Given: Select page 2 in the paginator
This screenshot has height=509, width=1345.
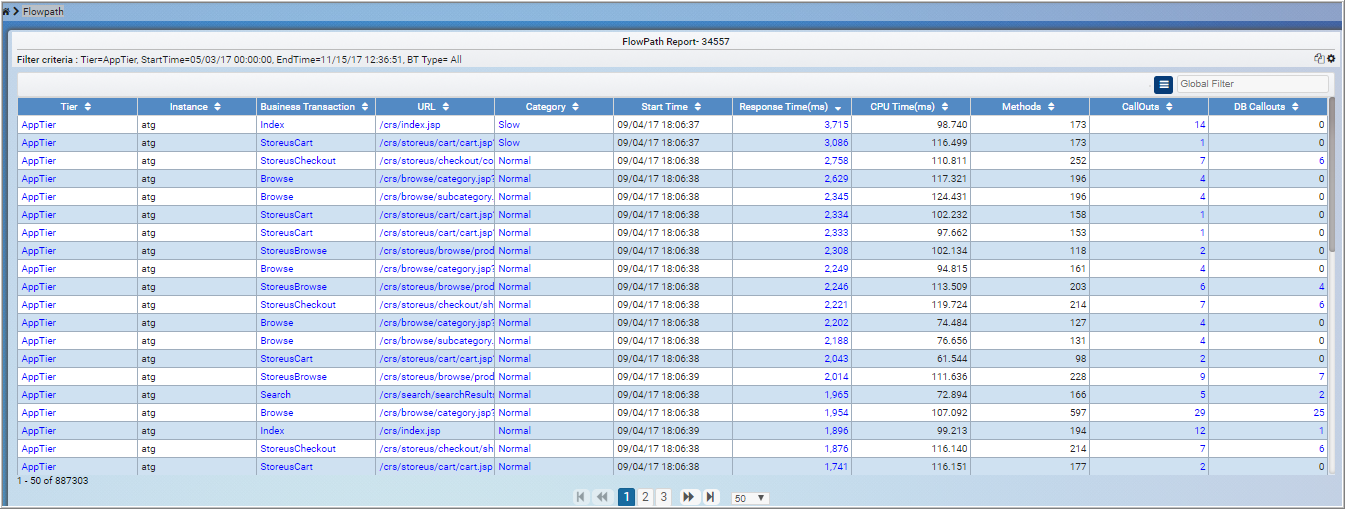Looking at the screenshot, I should [x=645, y=497].
